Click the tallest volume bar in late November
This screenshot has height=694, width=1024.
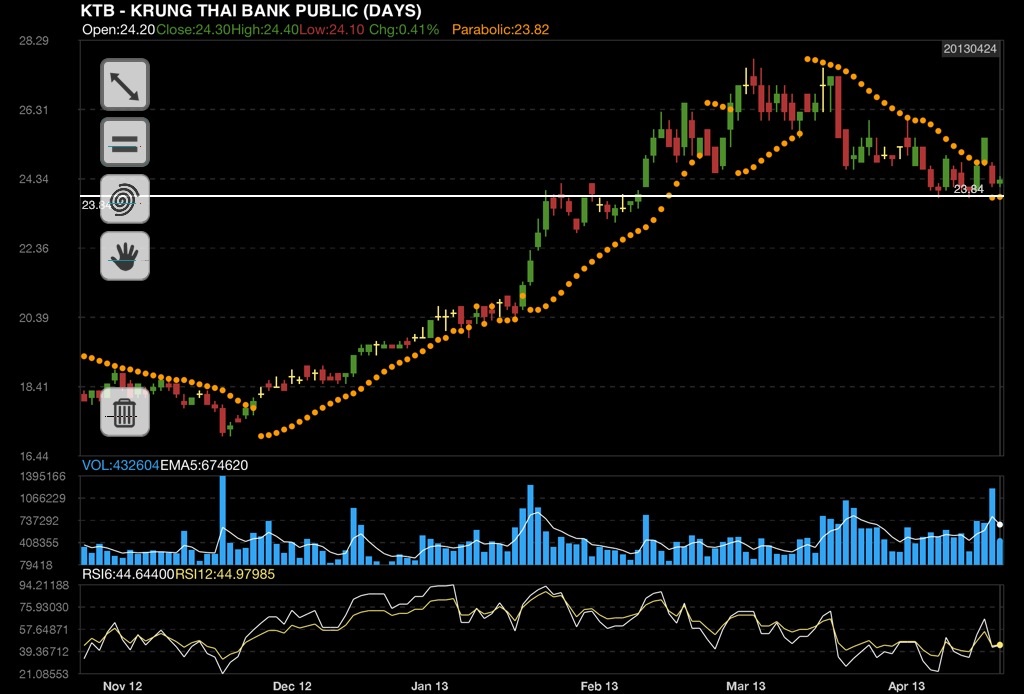click(x=223, y=520)
